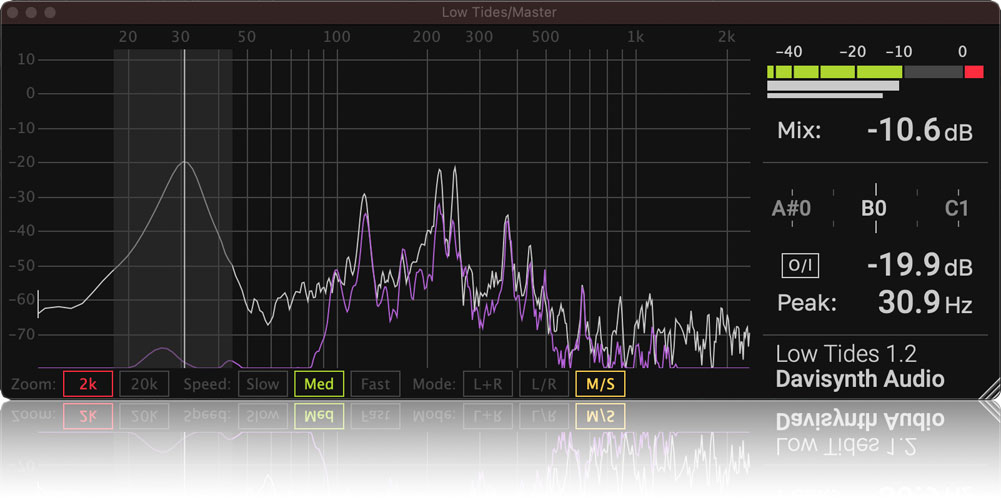
Task: Click the white peak marker line at 30 Hz
Action: coord(183,250)
